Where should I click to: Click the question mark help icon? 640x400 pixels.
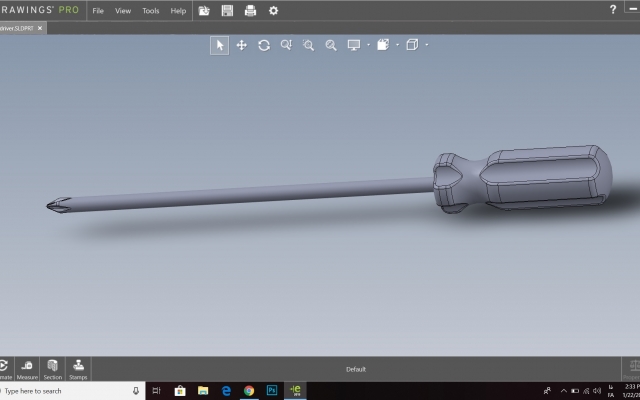point(613,10)
